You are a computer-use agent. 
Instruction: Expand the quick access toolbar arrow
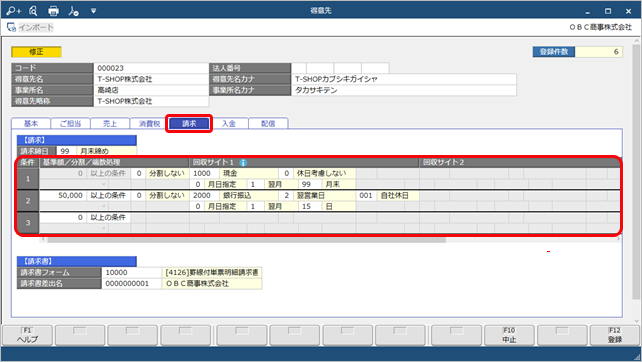[x=93, y=11]
